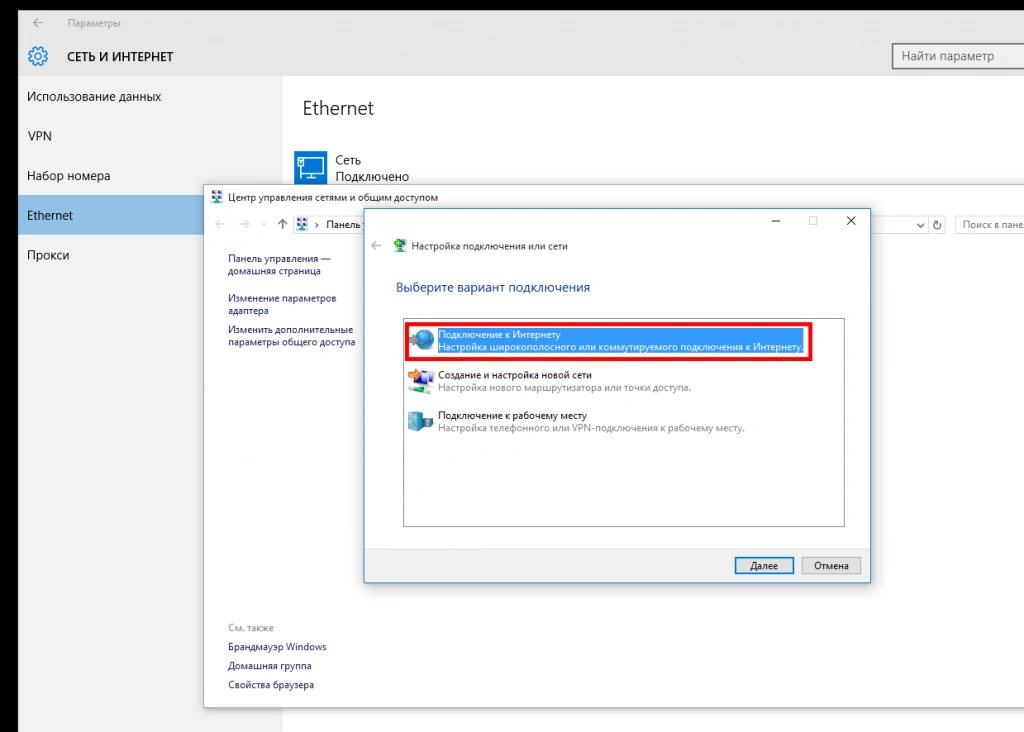This screenshot has width=1024, height=732.
Task: Click the Создание и настройка новой сети icon
Action: point(420,381)
